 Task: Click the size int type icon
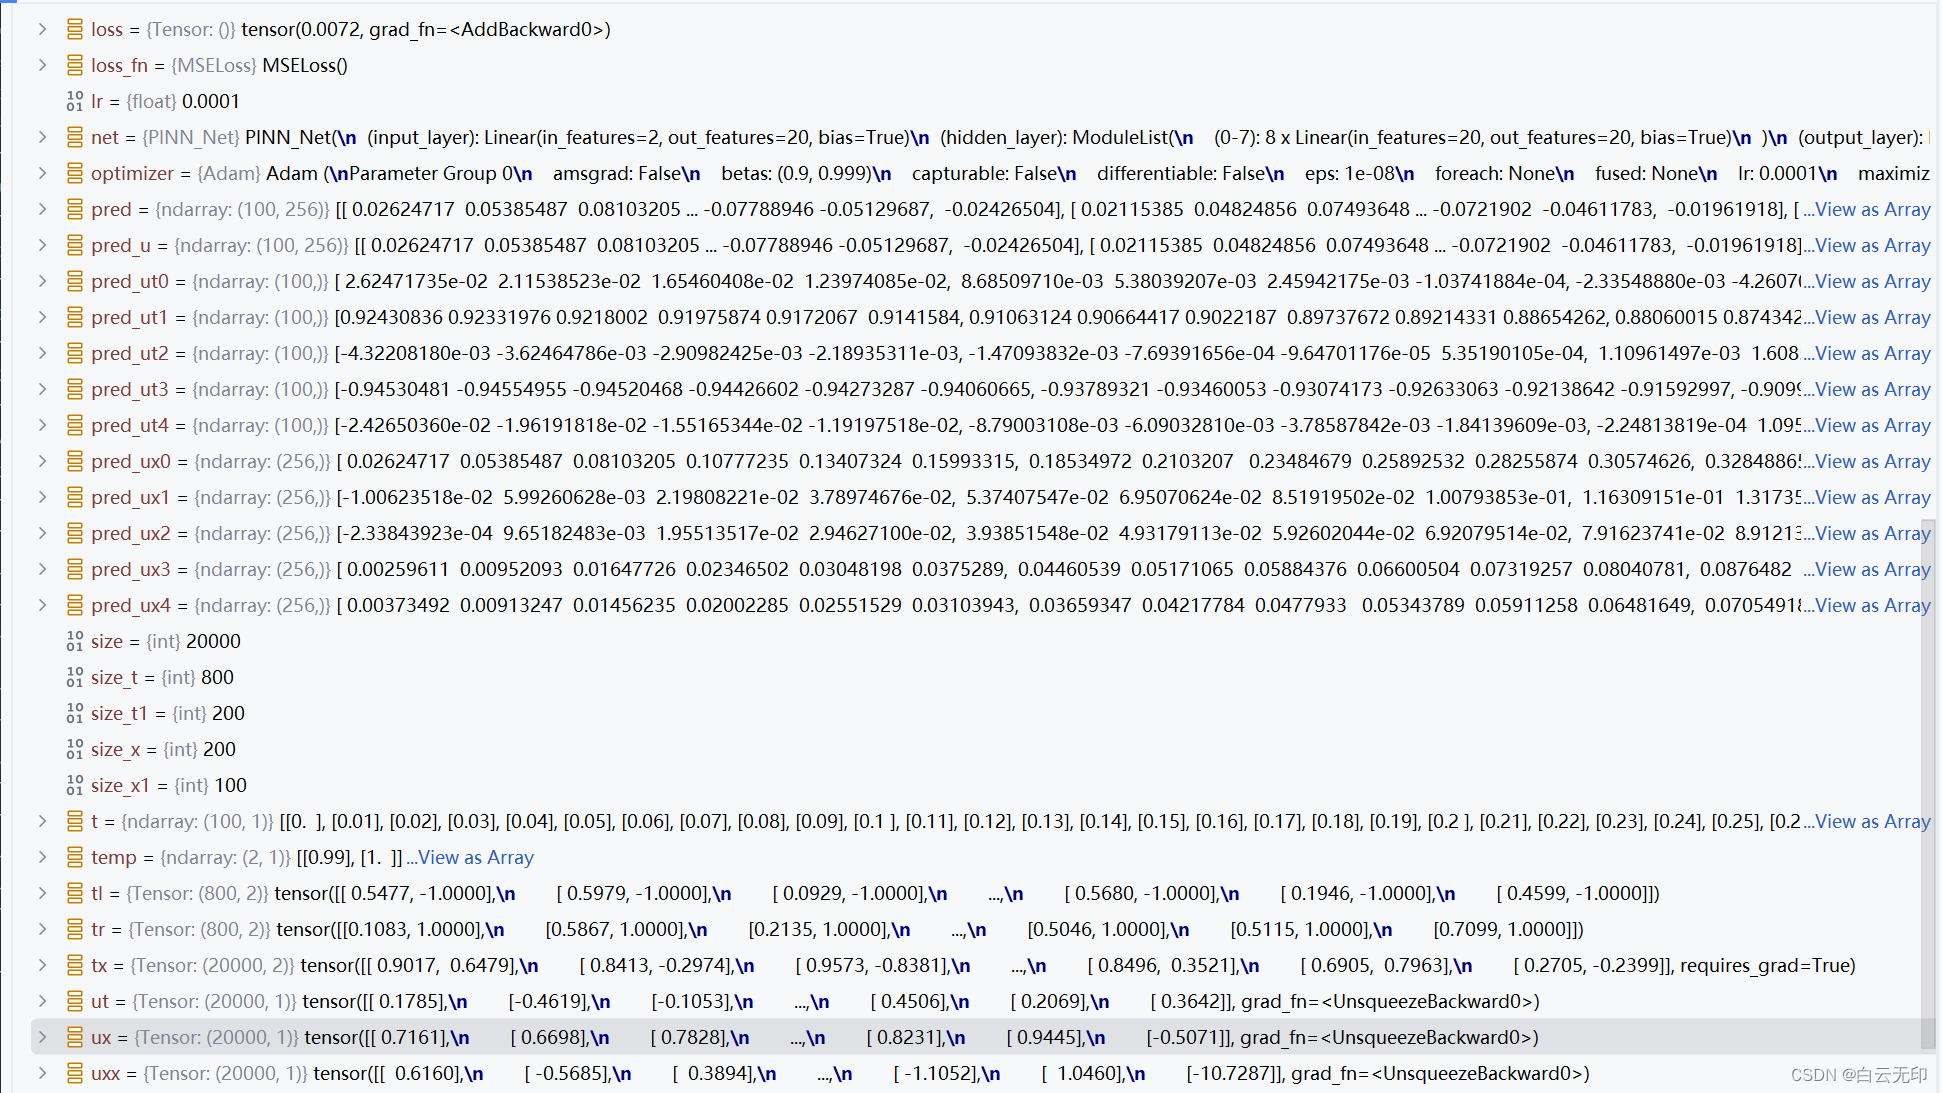click(x=75, y=641)
